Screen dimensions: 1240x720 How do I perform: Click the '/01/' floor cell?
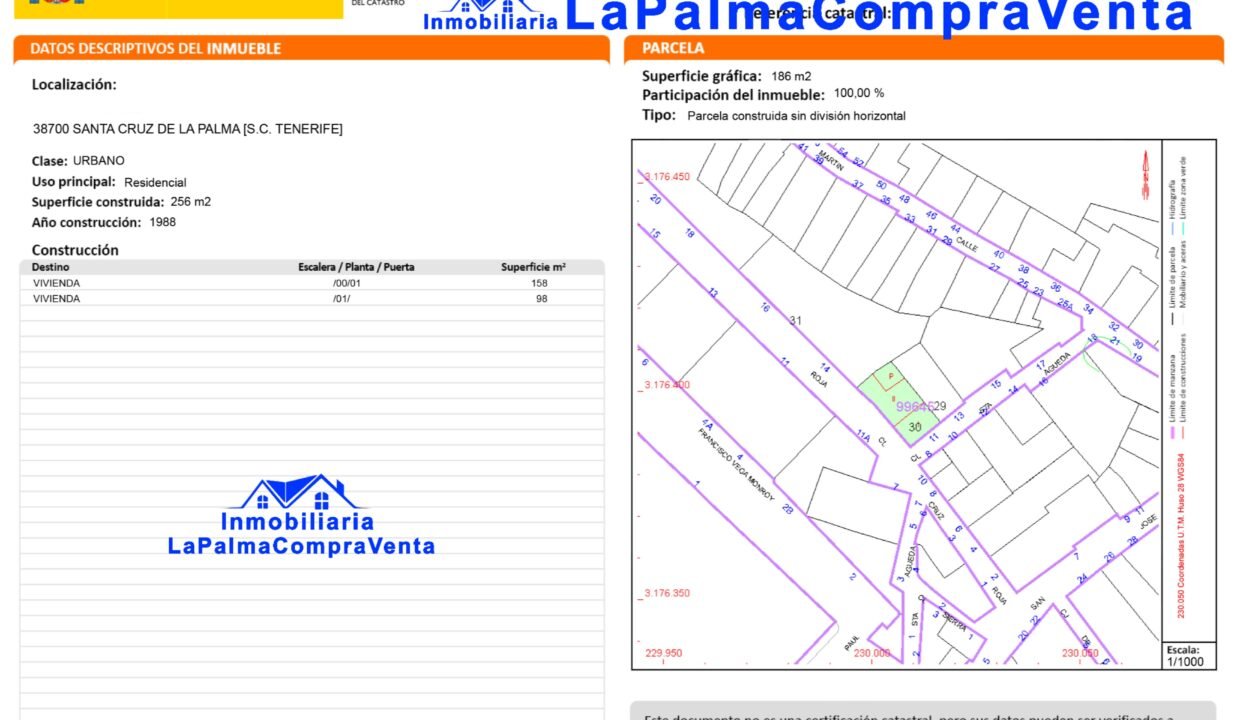(x=341, y=298)
